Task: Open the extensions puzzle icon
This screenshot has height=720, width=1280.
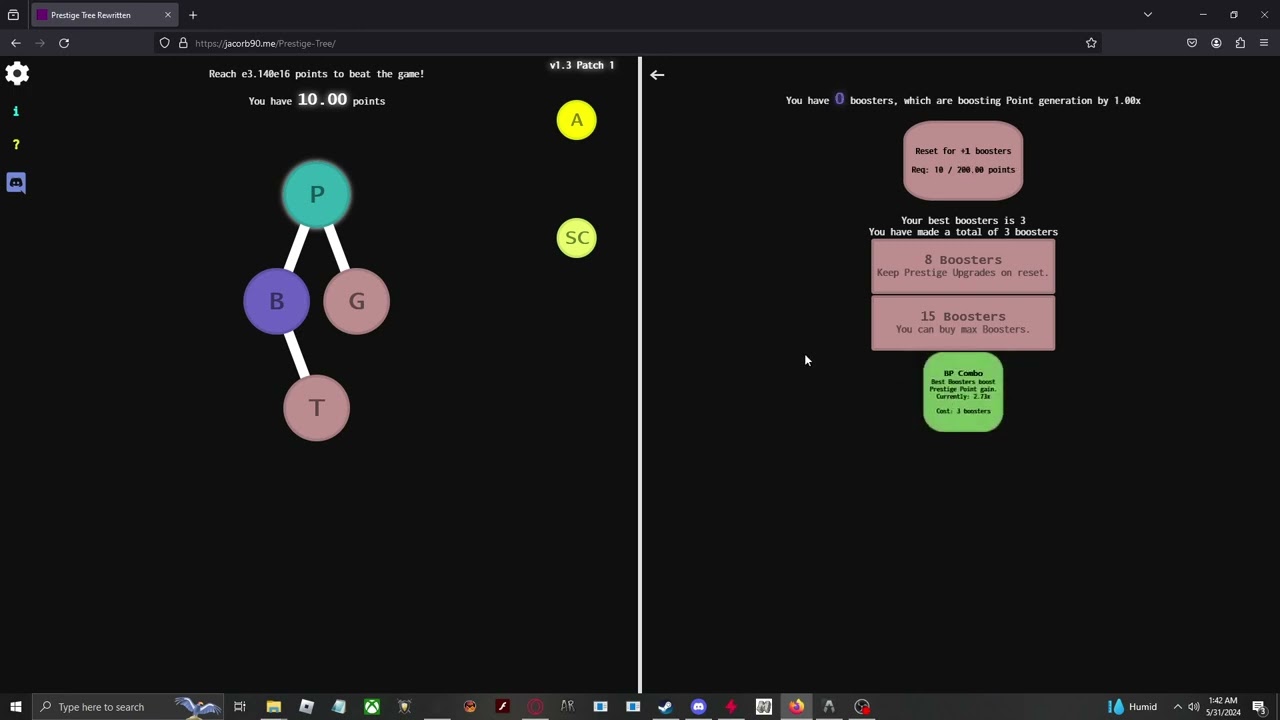Action: (1240, 43)
